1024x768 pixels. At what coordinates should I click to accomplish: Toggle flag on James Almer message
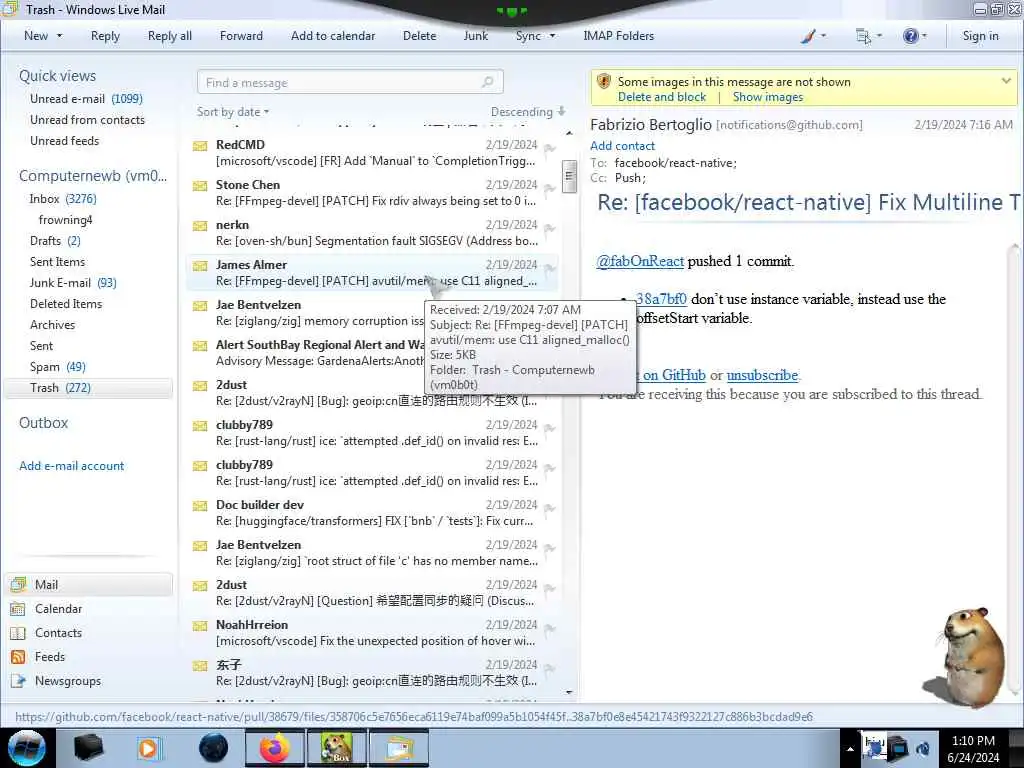pos(549,268)
